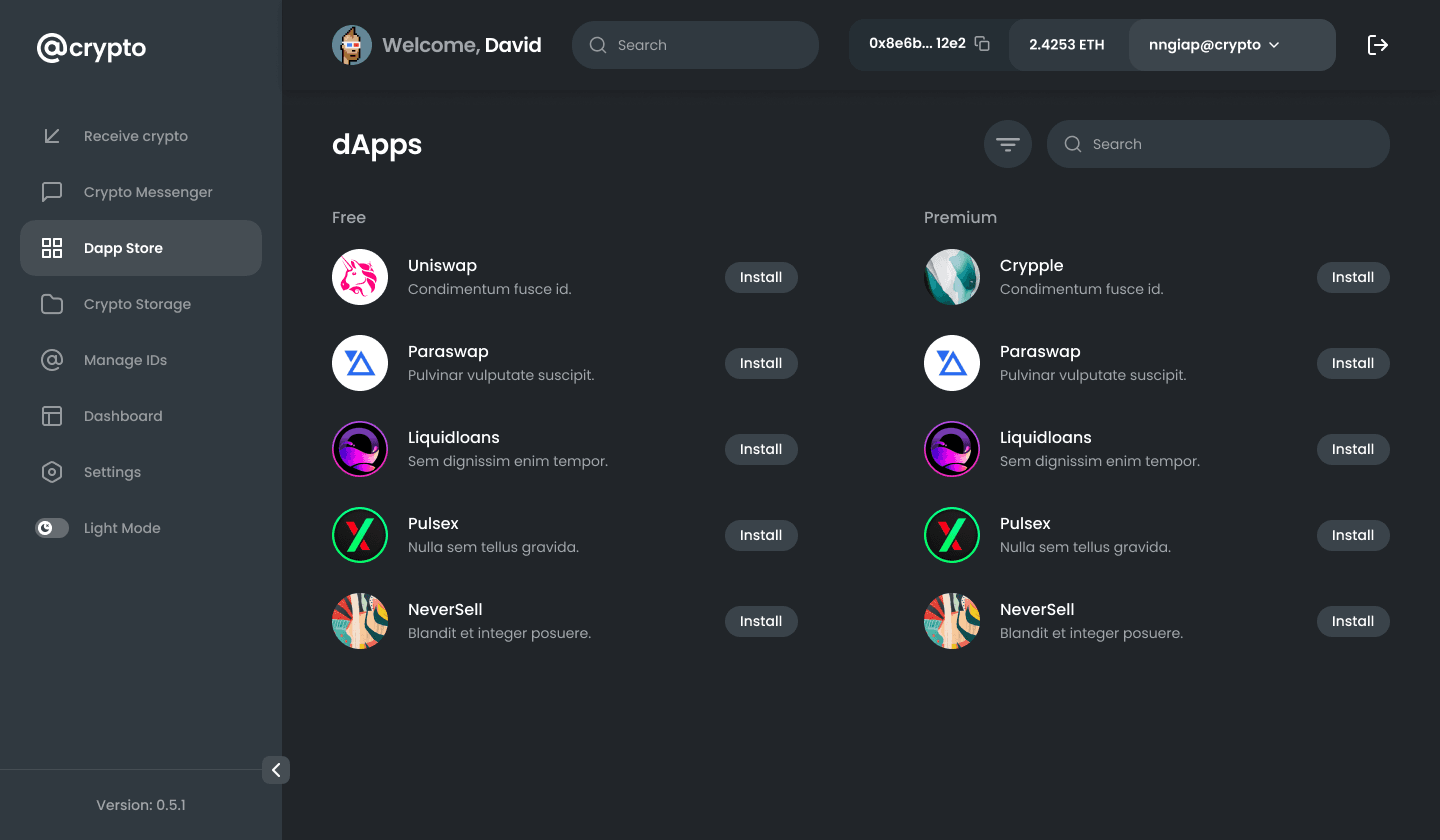Viewport: 1440px width, 840px height.
Task: Click the Dapp Store grid icon
Action: point(52,248)
